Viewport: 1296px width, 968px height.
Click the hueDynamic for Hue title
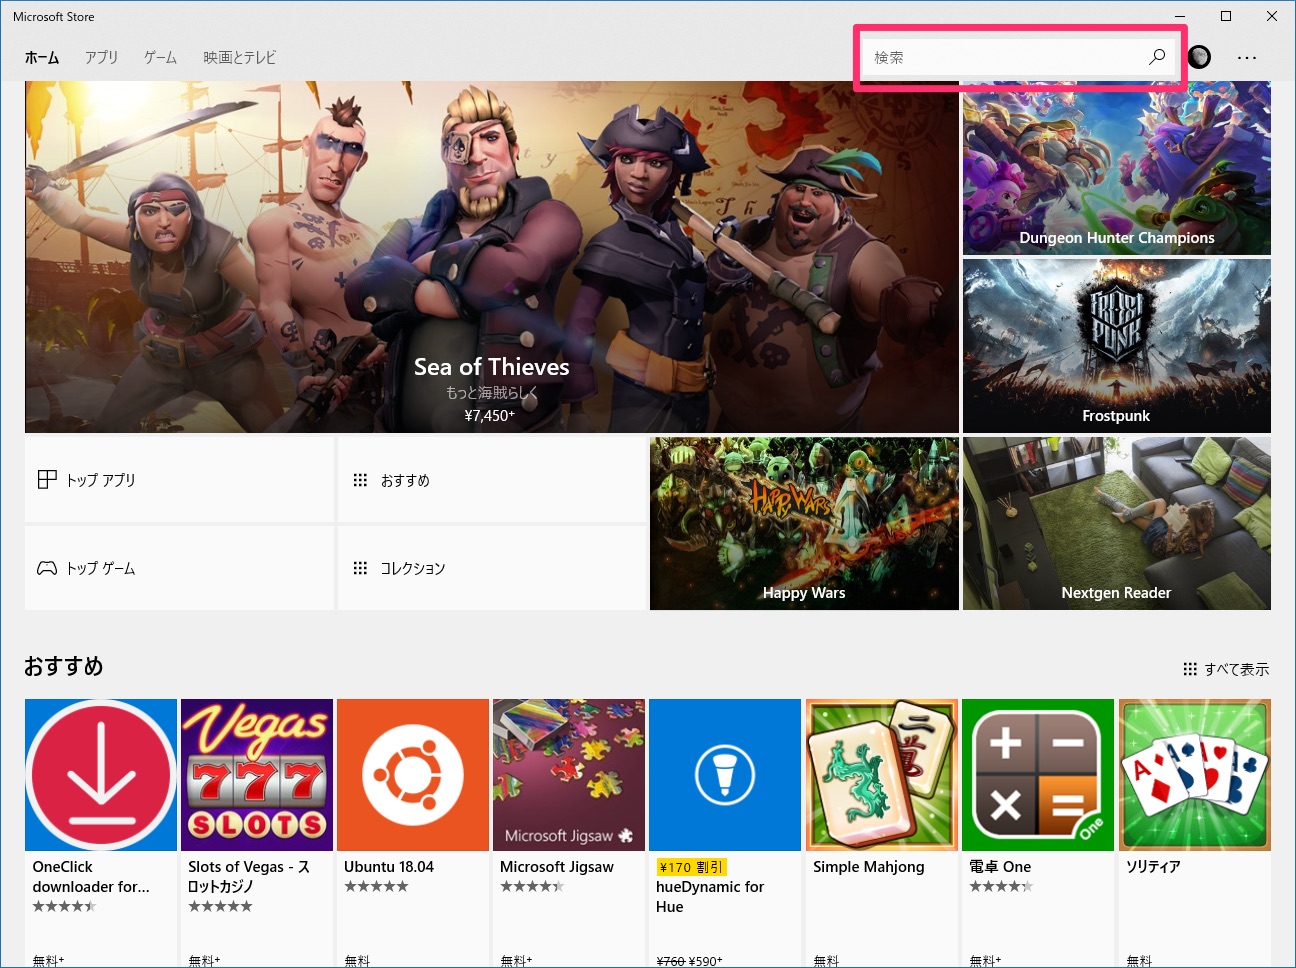coord(710,897)
